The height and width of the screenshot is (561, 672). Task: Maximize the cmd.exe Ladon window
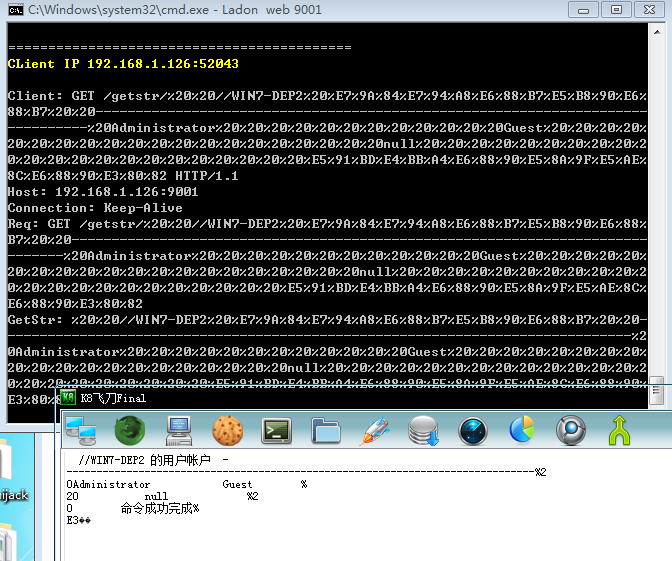point(616,10)
